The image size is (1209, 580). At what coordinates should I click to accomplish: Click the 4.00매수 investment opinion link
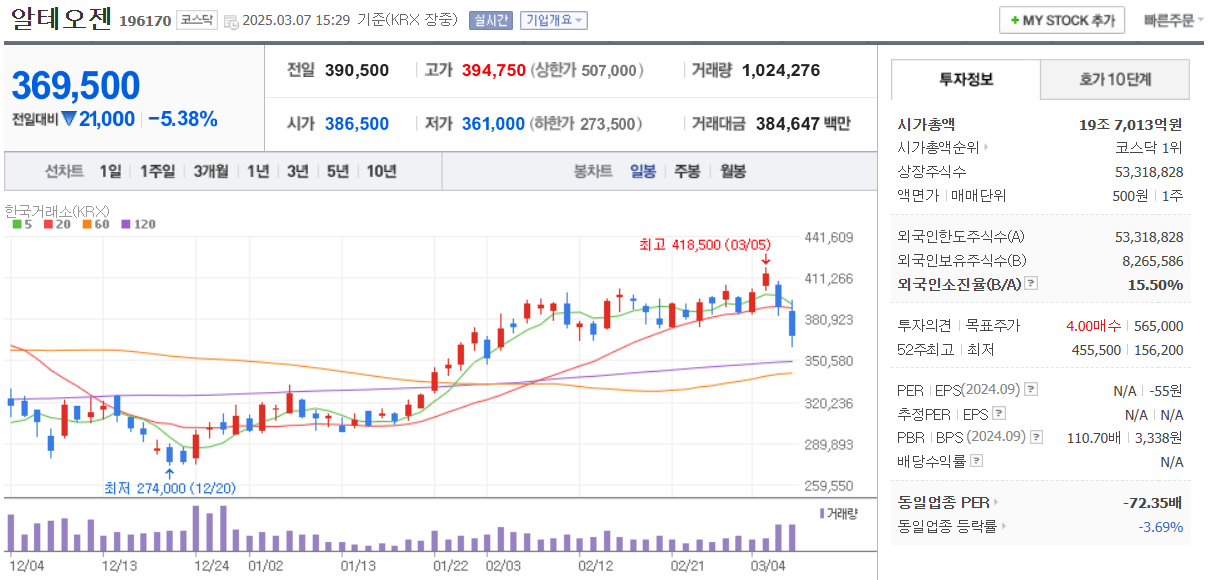tap(1095, 325)
